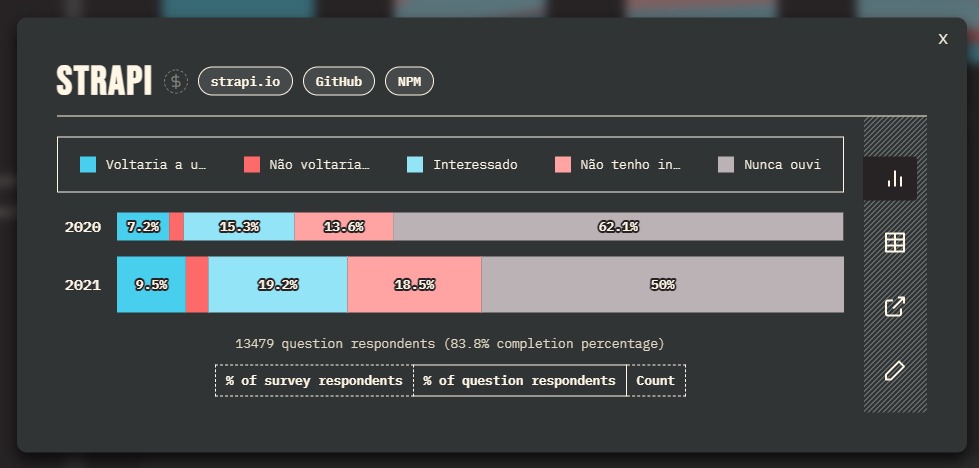Click 'Não voltaria…' legend red swatch

pos(252,165)
